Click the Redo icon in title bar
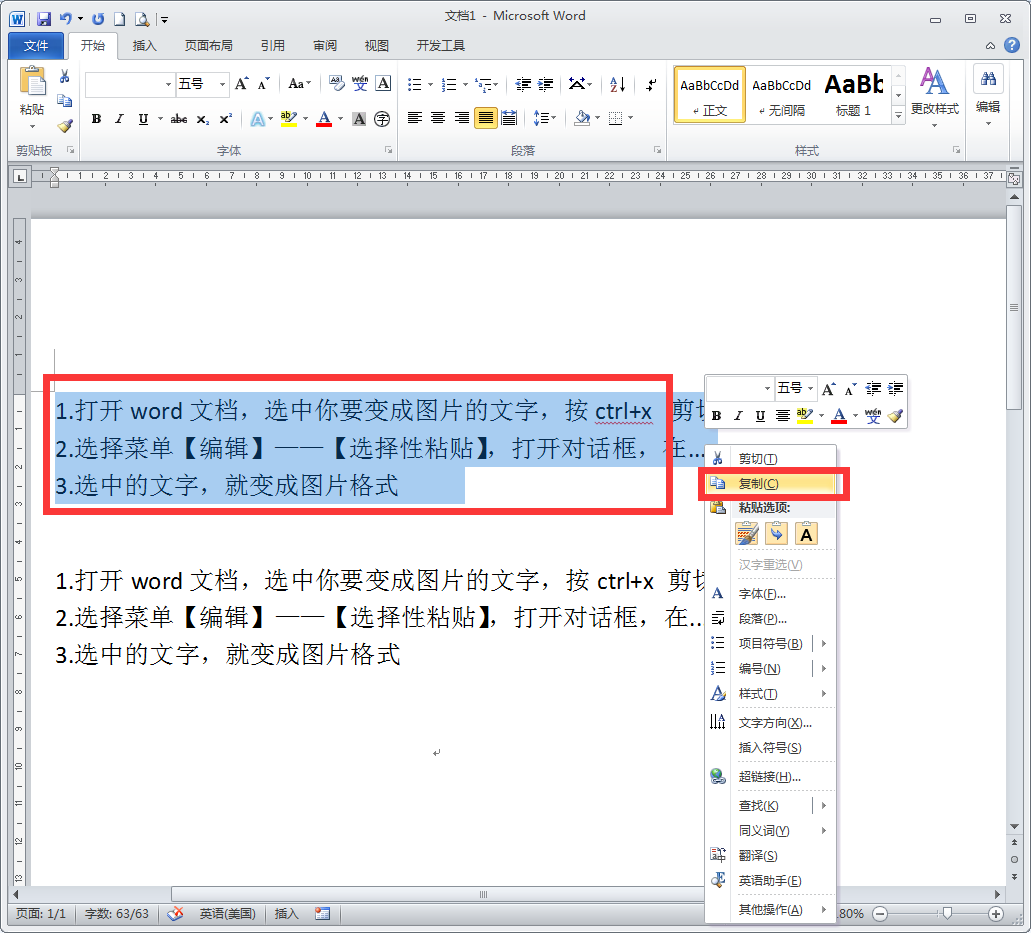 [x=98, y=19]
